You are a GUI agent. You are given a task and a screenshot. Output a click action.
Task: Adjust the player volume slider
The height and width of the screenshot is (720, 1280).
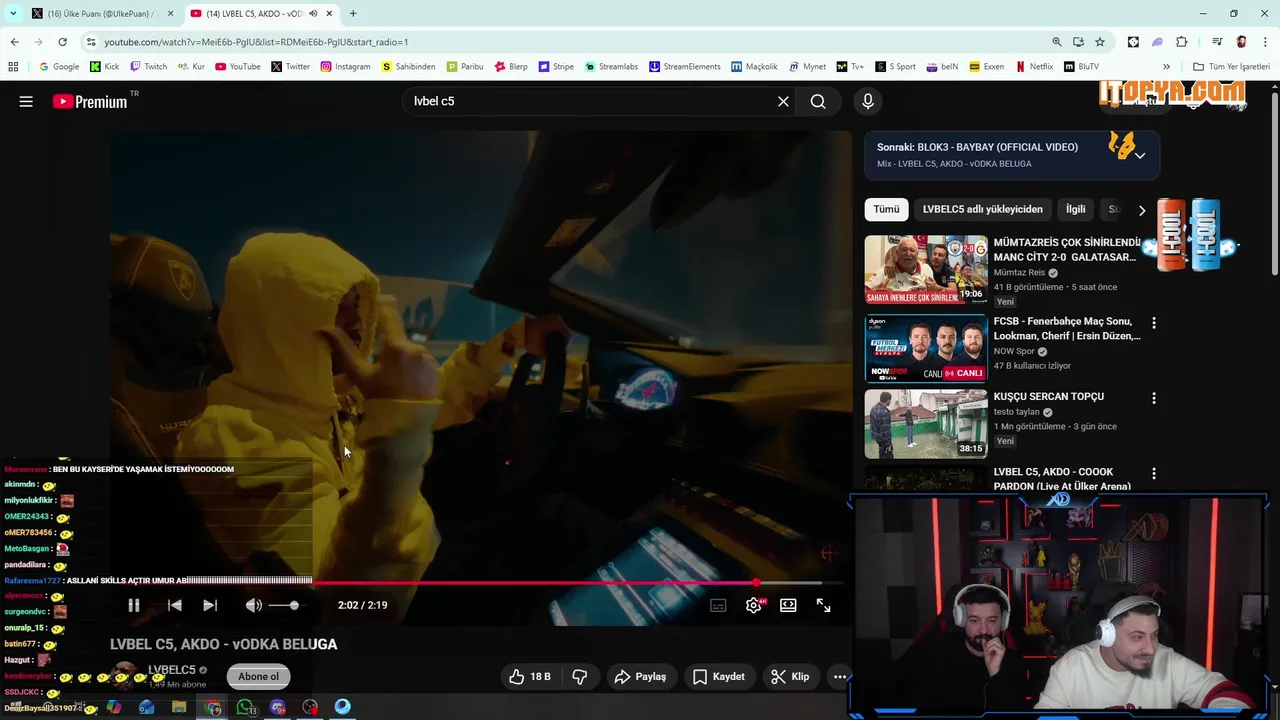click(283, 605)
